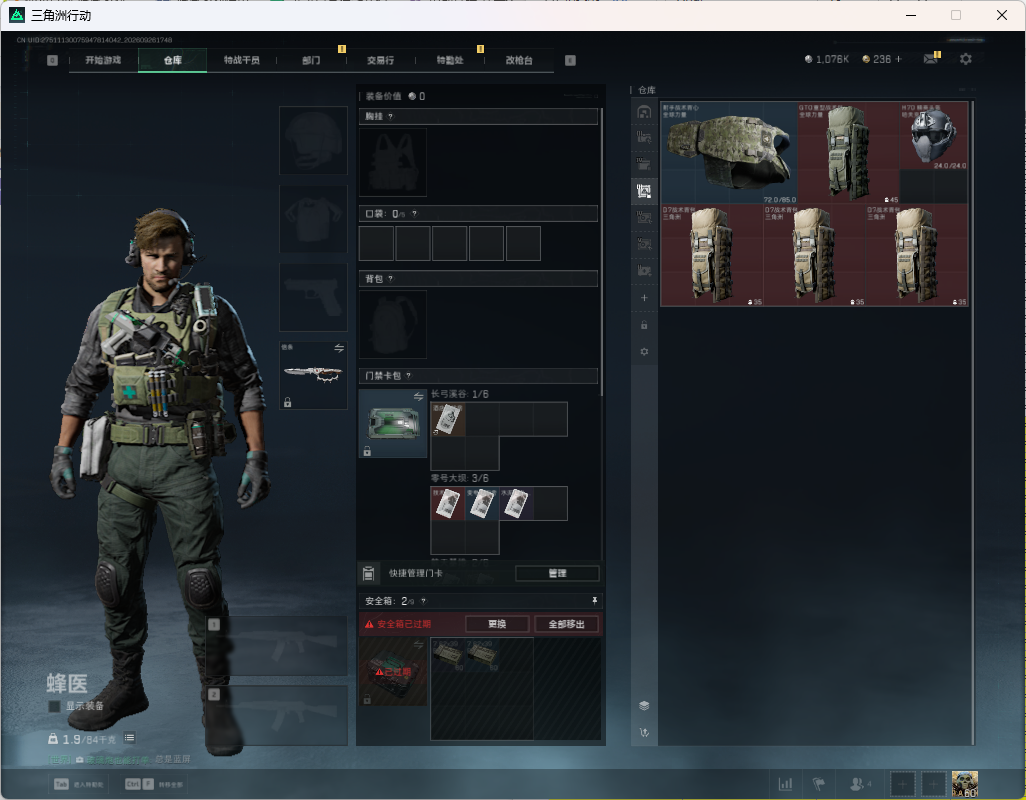The image size is (1026, 800).
Task: Open the mail inbox icon
Action: [x=930, y=59]
